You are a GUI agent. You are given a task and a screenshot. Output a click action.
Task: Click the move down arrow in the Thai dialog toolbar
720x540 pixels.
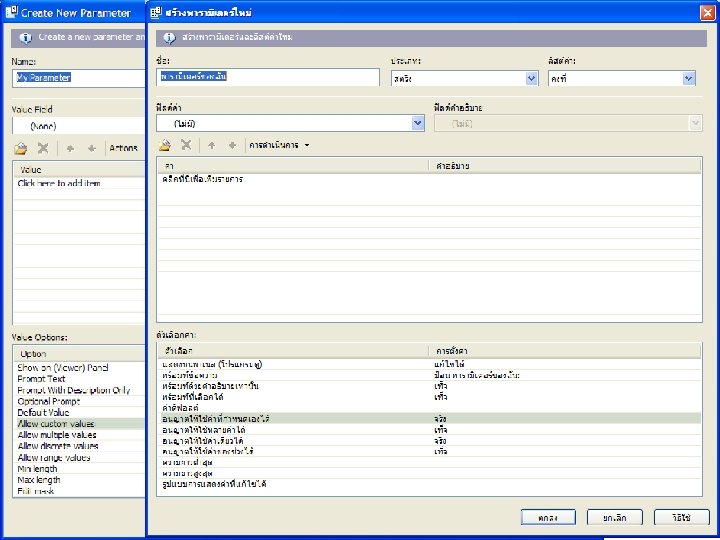[x=232, y=145]
